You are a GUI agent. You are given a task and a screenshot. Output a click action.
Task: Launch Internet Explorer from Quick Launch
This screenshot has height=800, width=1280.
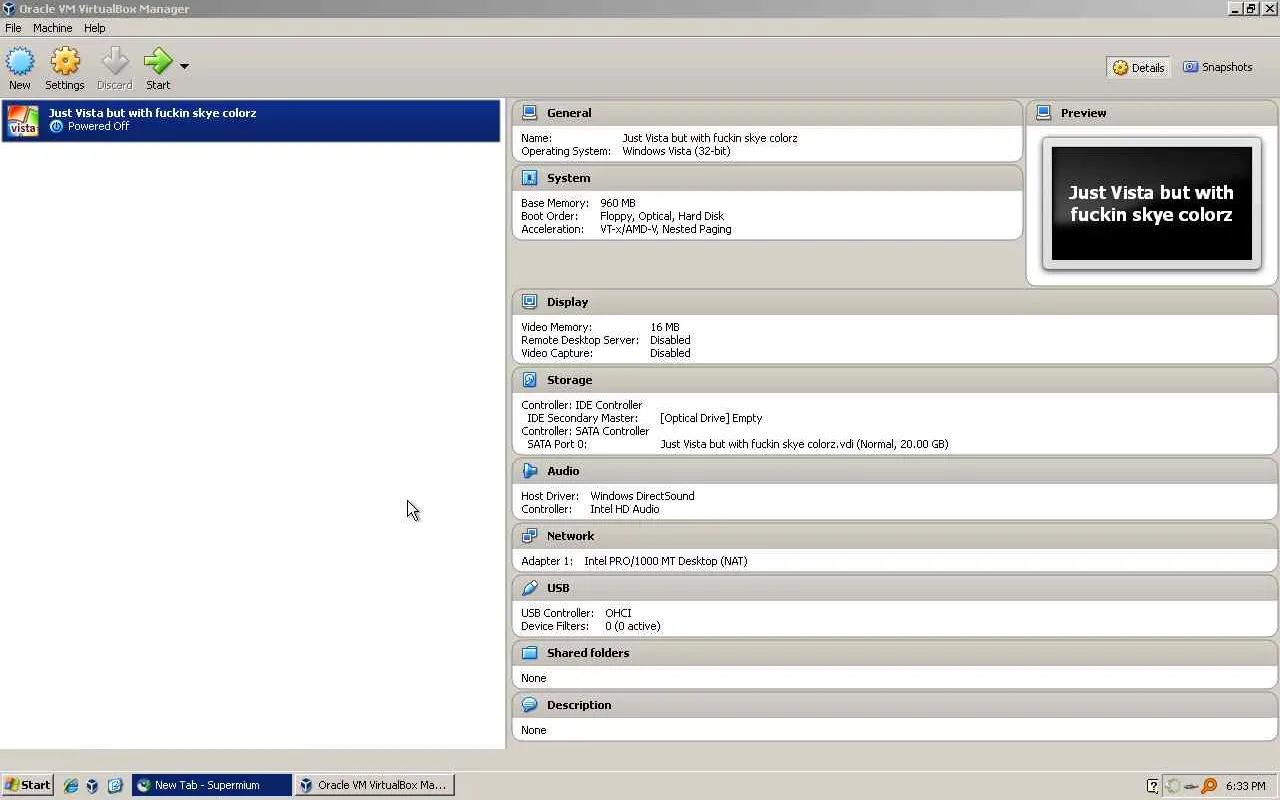(71, 786)
